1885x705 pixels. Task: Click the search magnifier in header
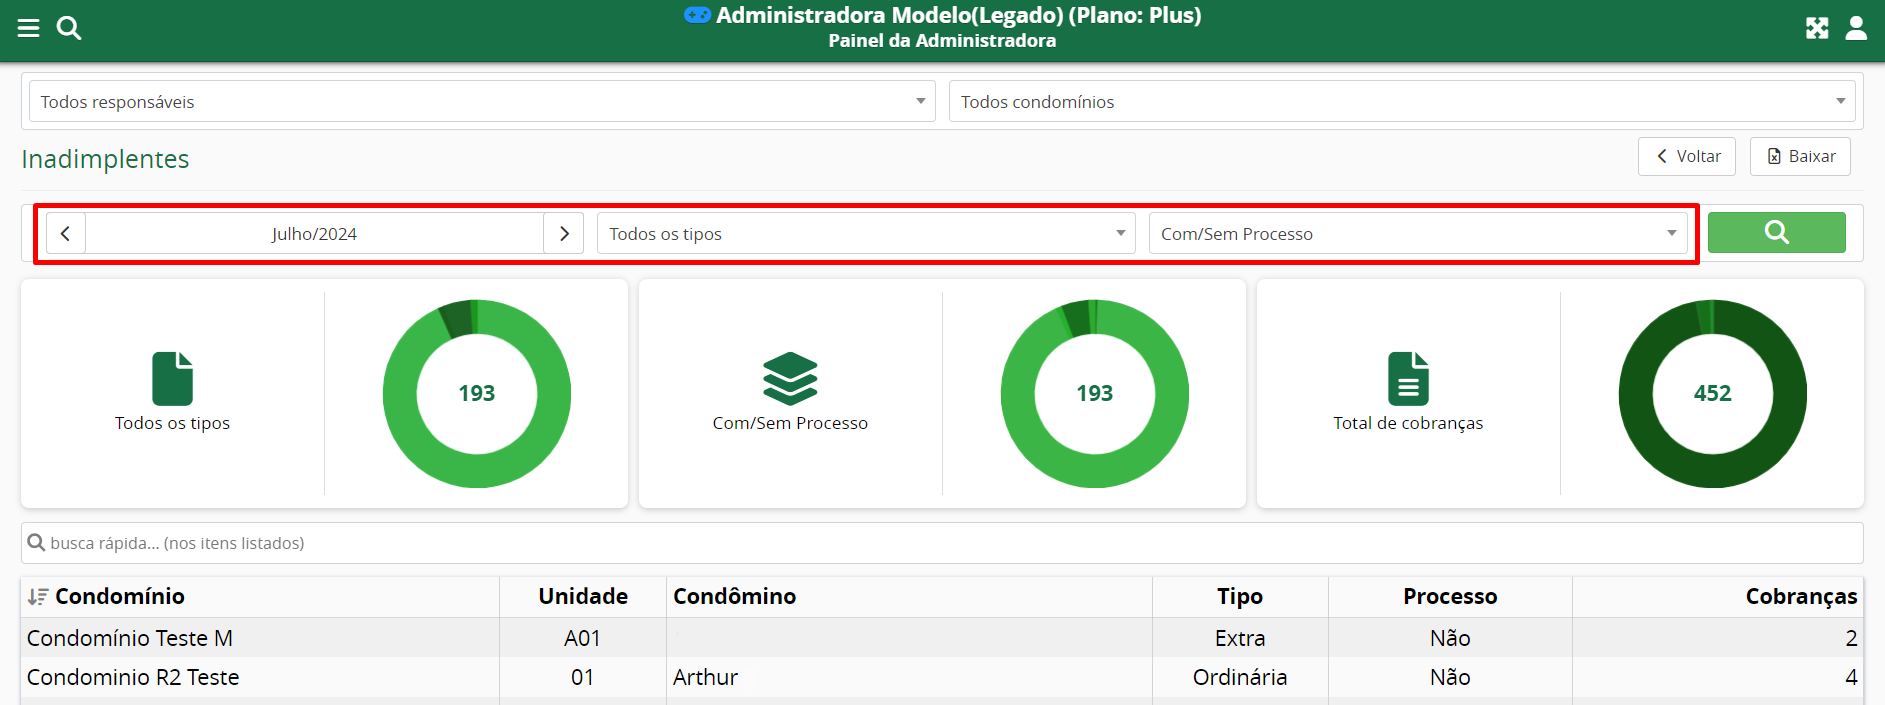point(69,28)
